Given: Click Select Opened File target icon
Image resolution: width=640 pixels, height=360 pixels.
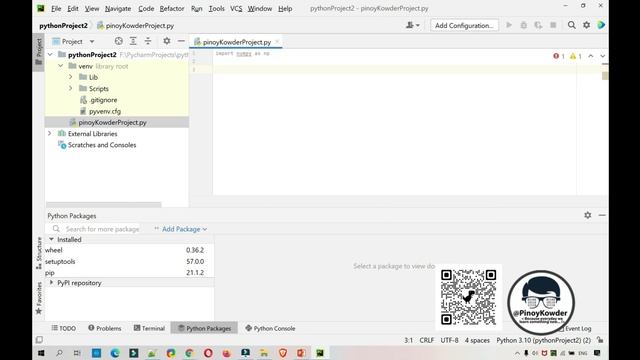Looking at the screenshot, I should [x=118, y=41].
